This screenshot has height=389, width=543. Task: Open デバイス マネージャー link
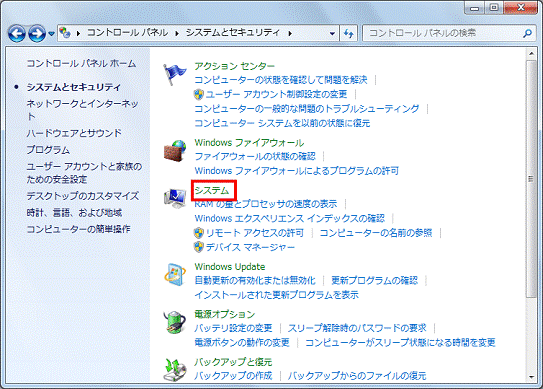[250, 247]
